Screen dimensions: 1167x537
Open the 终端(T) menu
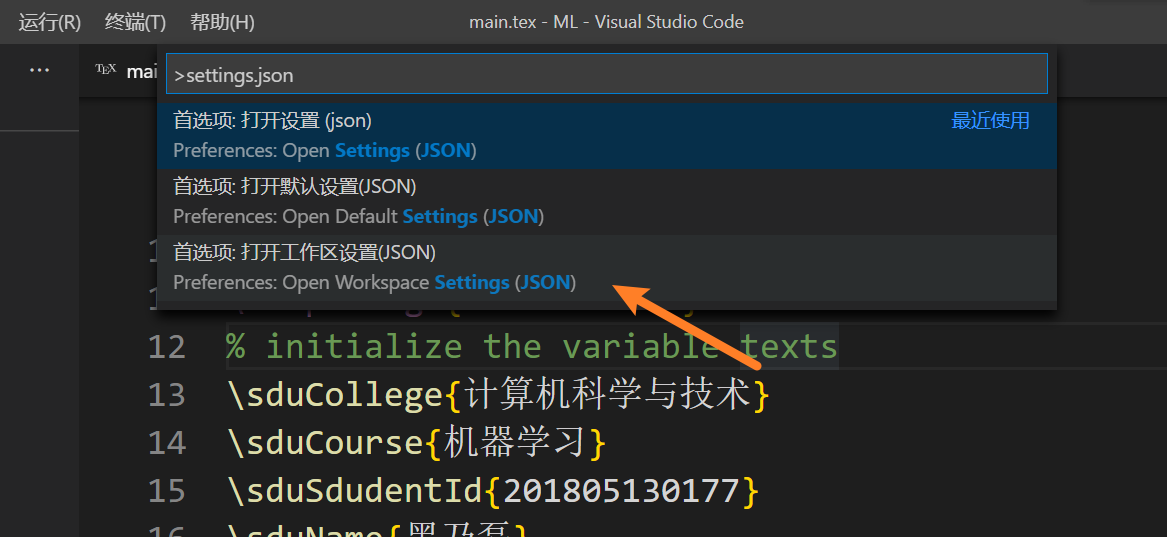point(135,22)
